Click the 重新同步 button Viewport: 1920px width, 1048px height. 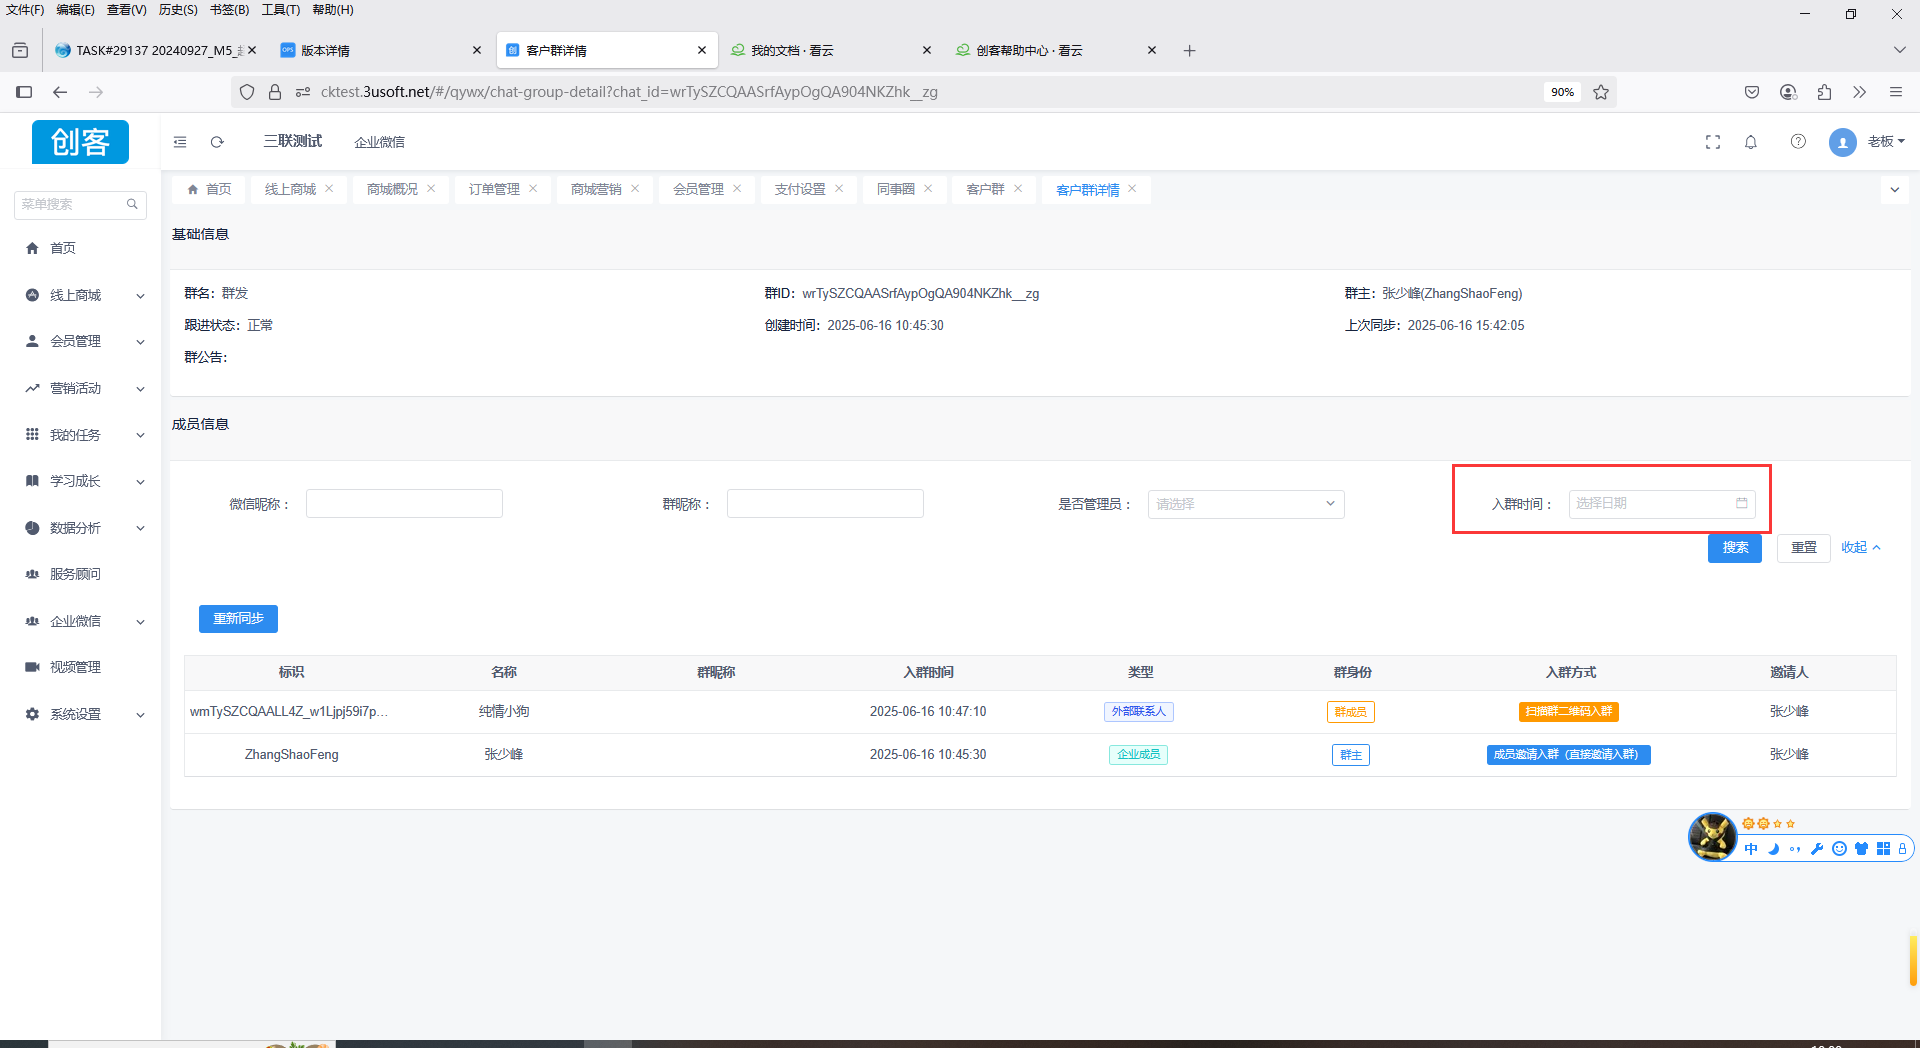(x=238, y=619)
